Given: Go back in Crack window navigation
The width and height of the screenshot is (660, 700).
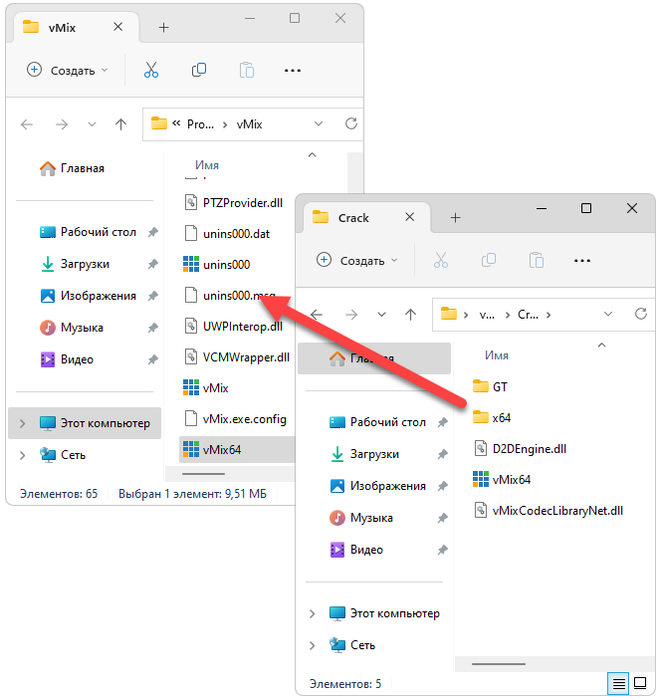Looking at the screenshot, I should pyautogui.click(x=317, y=315).
